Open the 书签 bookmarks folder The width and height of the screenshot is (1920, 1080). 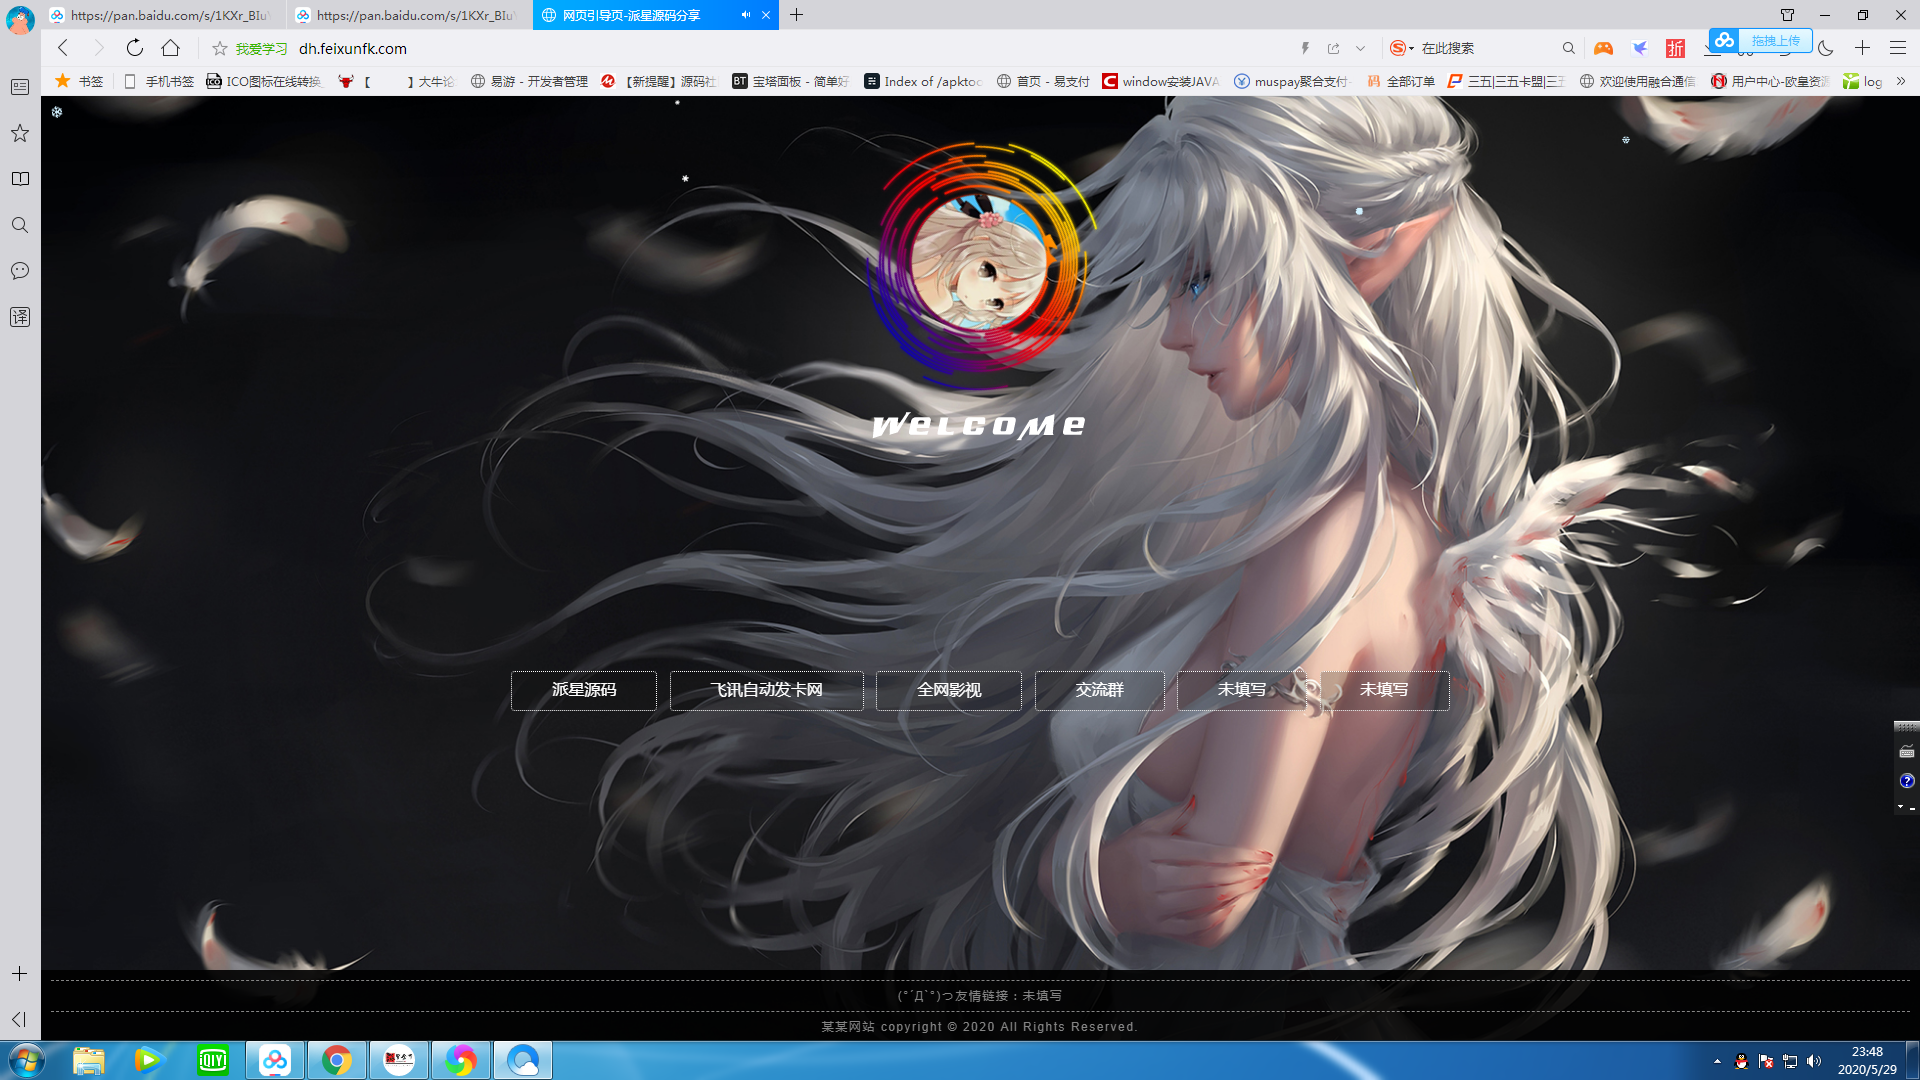pos(79,81)
